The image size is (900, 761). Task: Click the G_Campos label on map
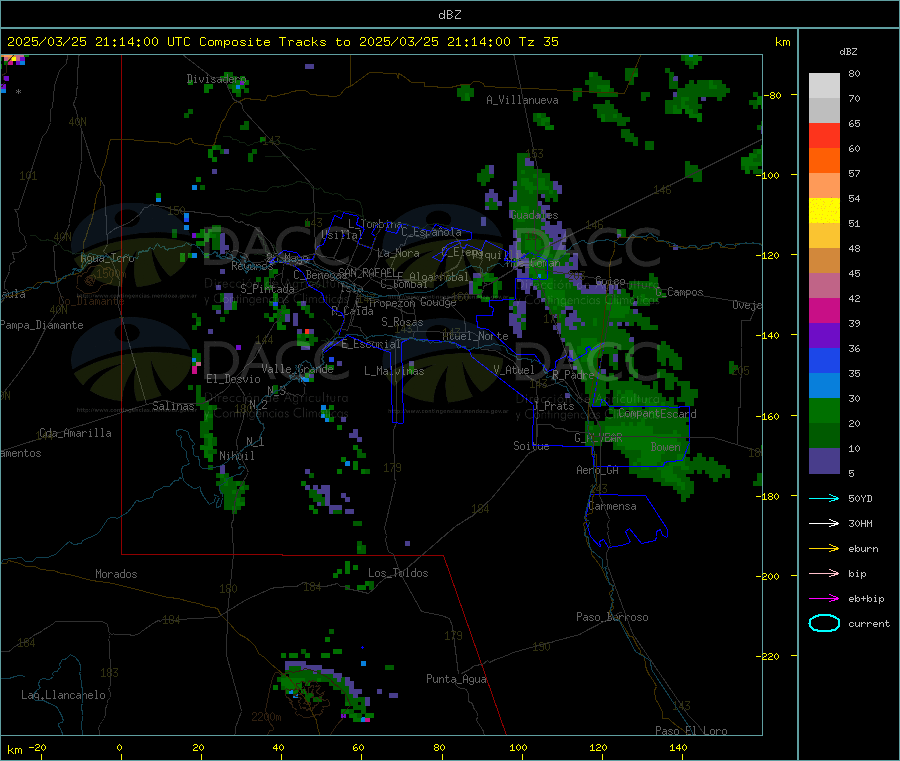click(679, 292)
